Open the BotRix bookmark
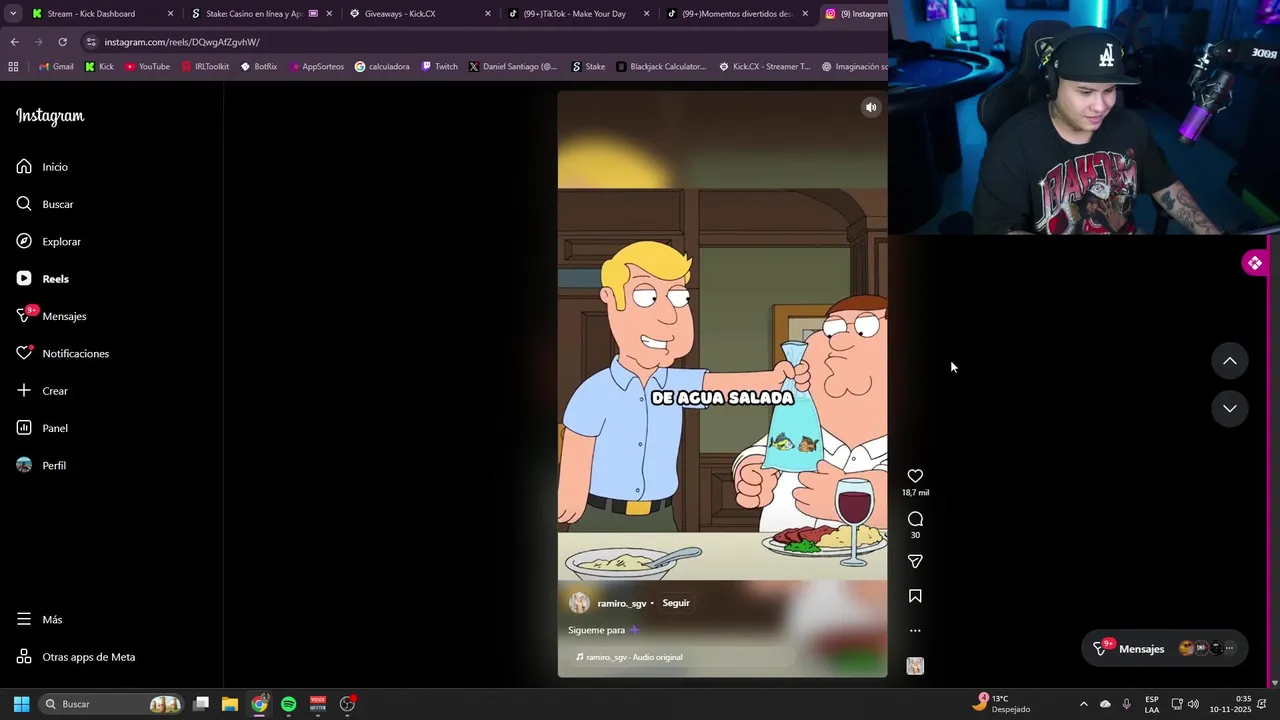This screenshot has width=1280, height=720. coord(259,67)
